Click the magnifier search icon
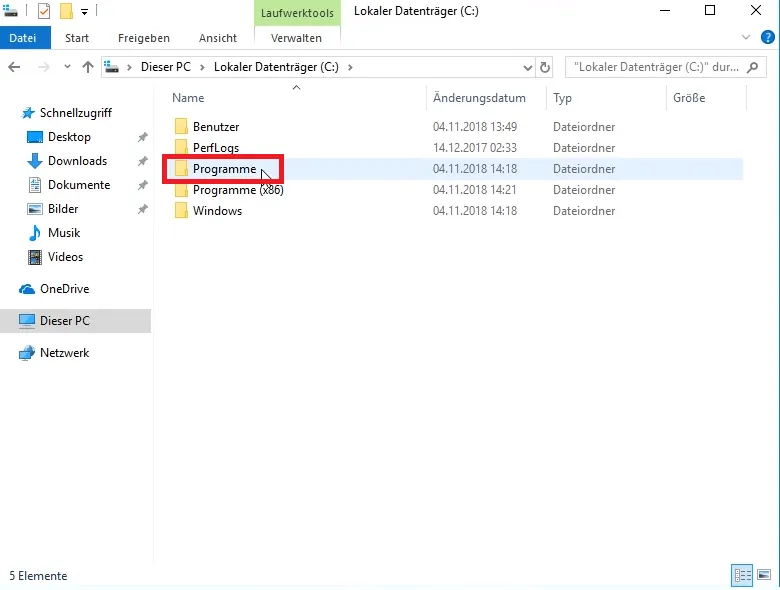The image size is (780, 590). (x=753, y=67)
